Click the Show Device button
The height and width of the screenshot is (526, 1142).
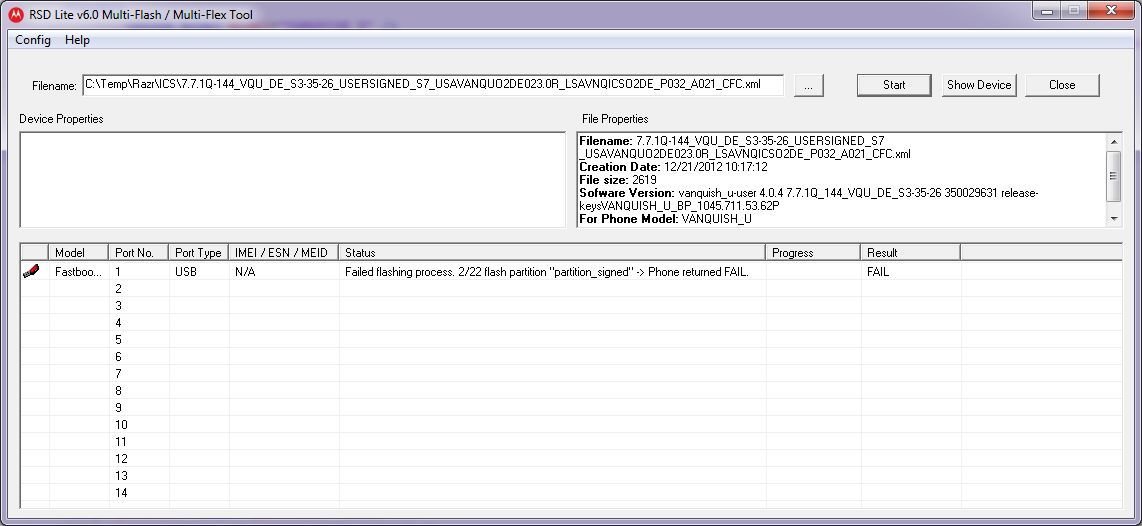[x=979, y=85]
